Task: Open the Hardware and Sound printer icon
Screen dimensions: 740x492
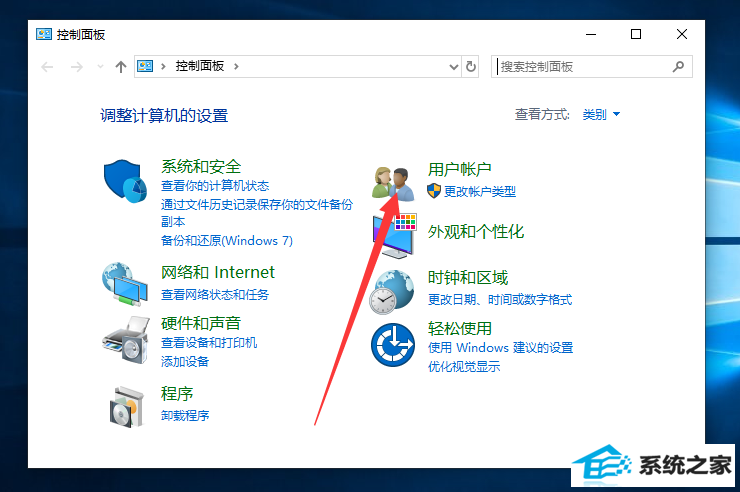Action: [x=126, y=340]
